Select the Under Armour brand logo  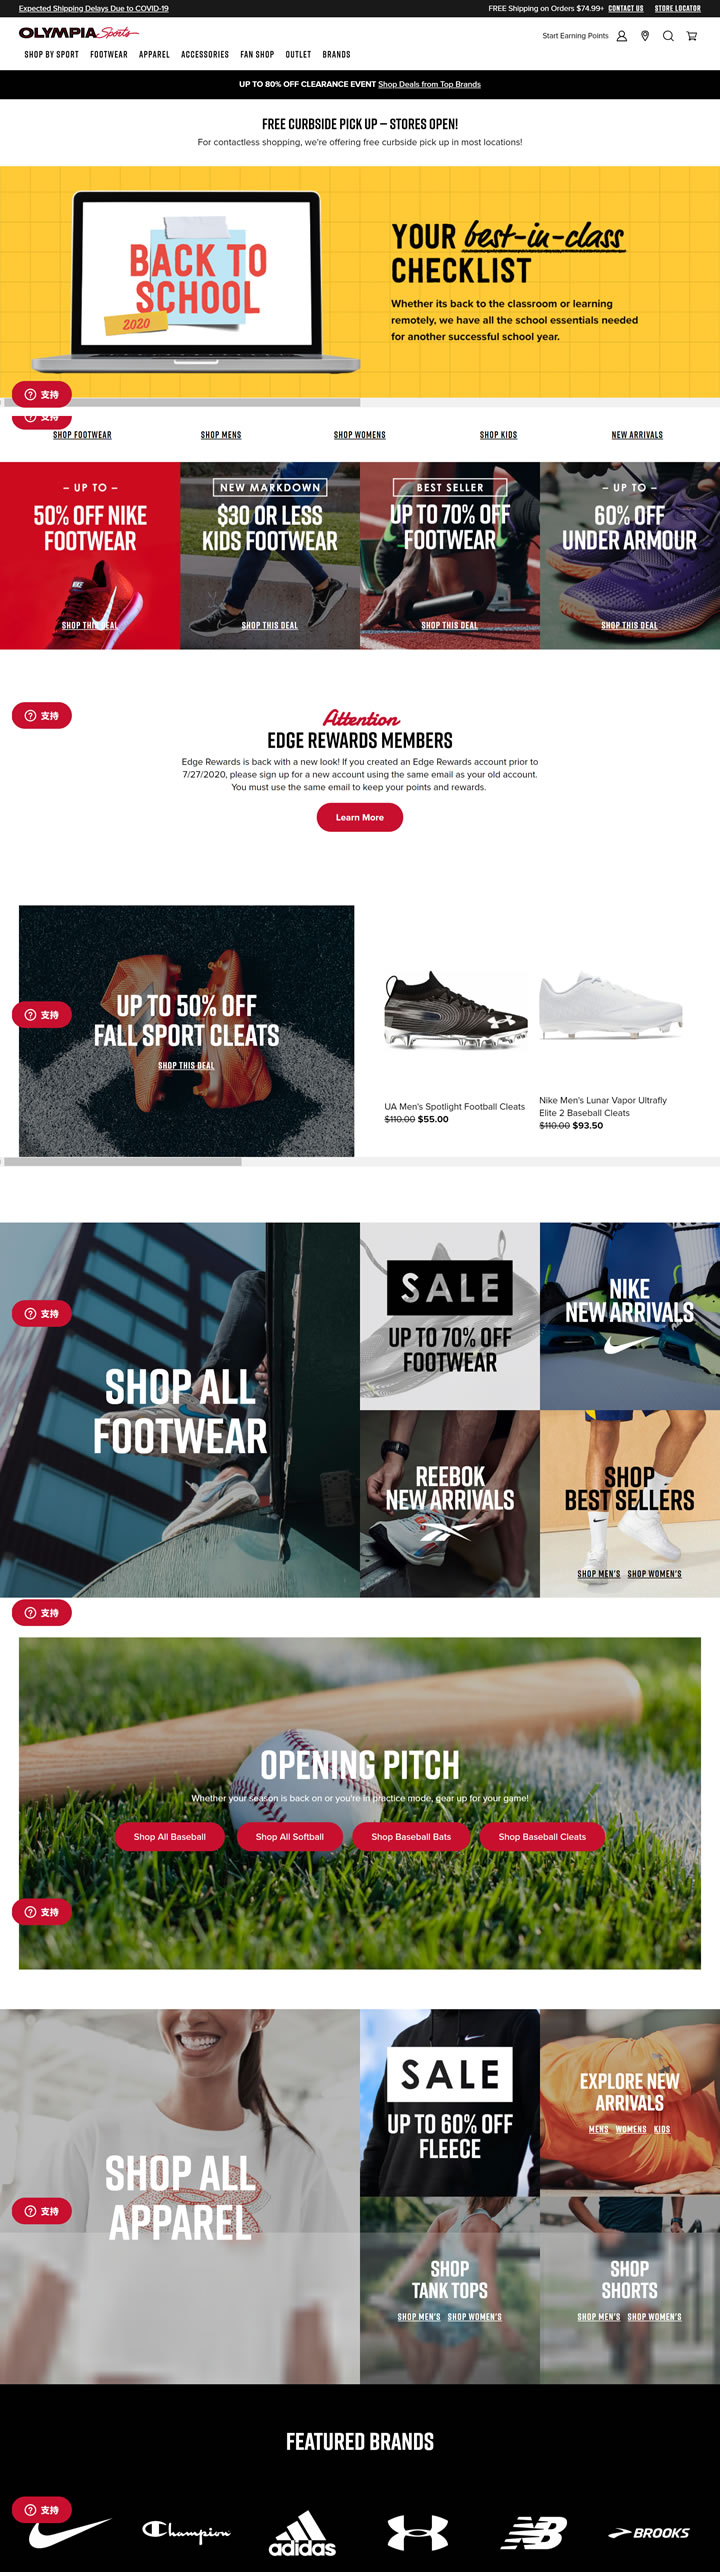tap(418, 2532)
